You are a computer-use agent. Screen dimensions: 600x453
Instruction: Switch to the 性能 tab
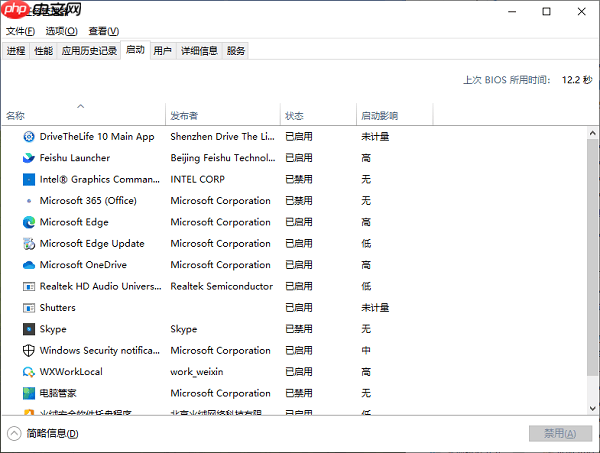[43, 51]
